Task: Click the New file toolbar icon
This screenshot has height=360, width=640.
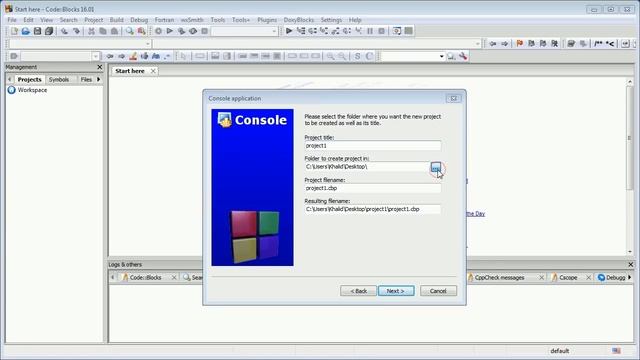Action: [x=14, y=31]
